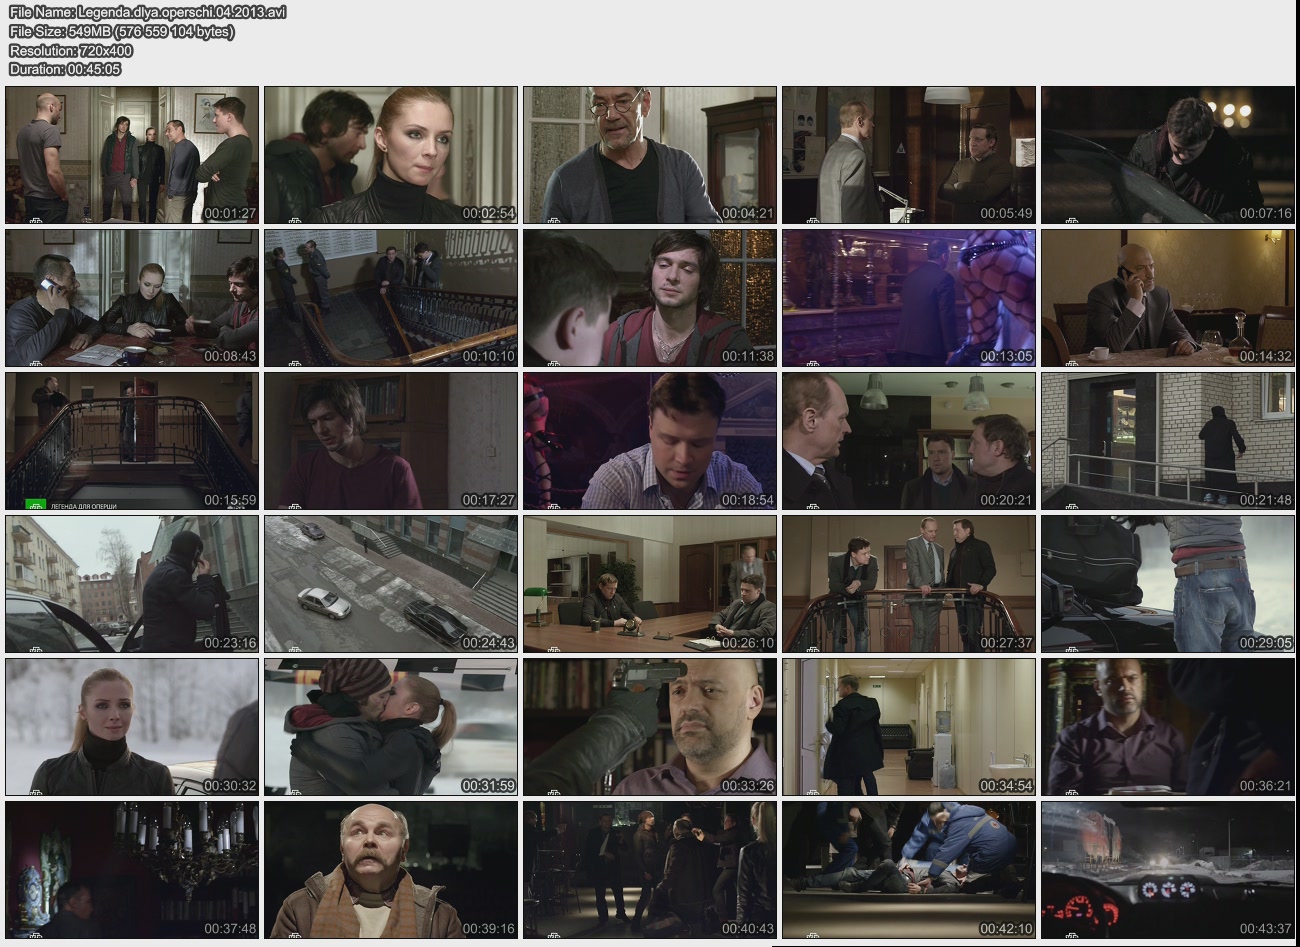The image size is (1300, 947).
Task: Open the hallway frame at 00:34:54
Action: point(909,727)
